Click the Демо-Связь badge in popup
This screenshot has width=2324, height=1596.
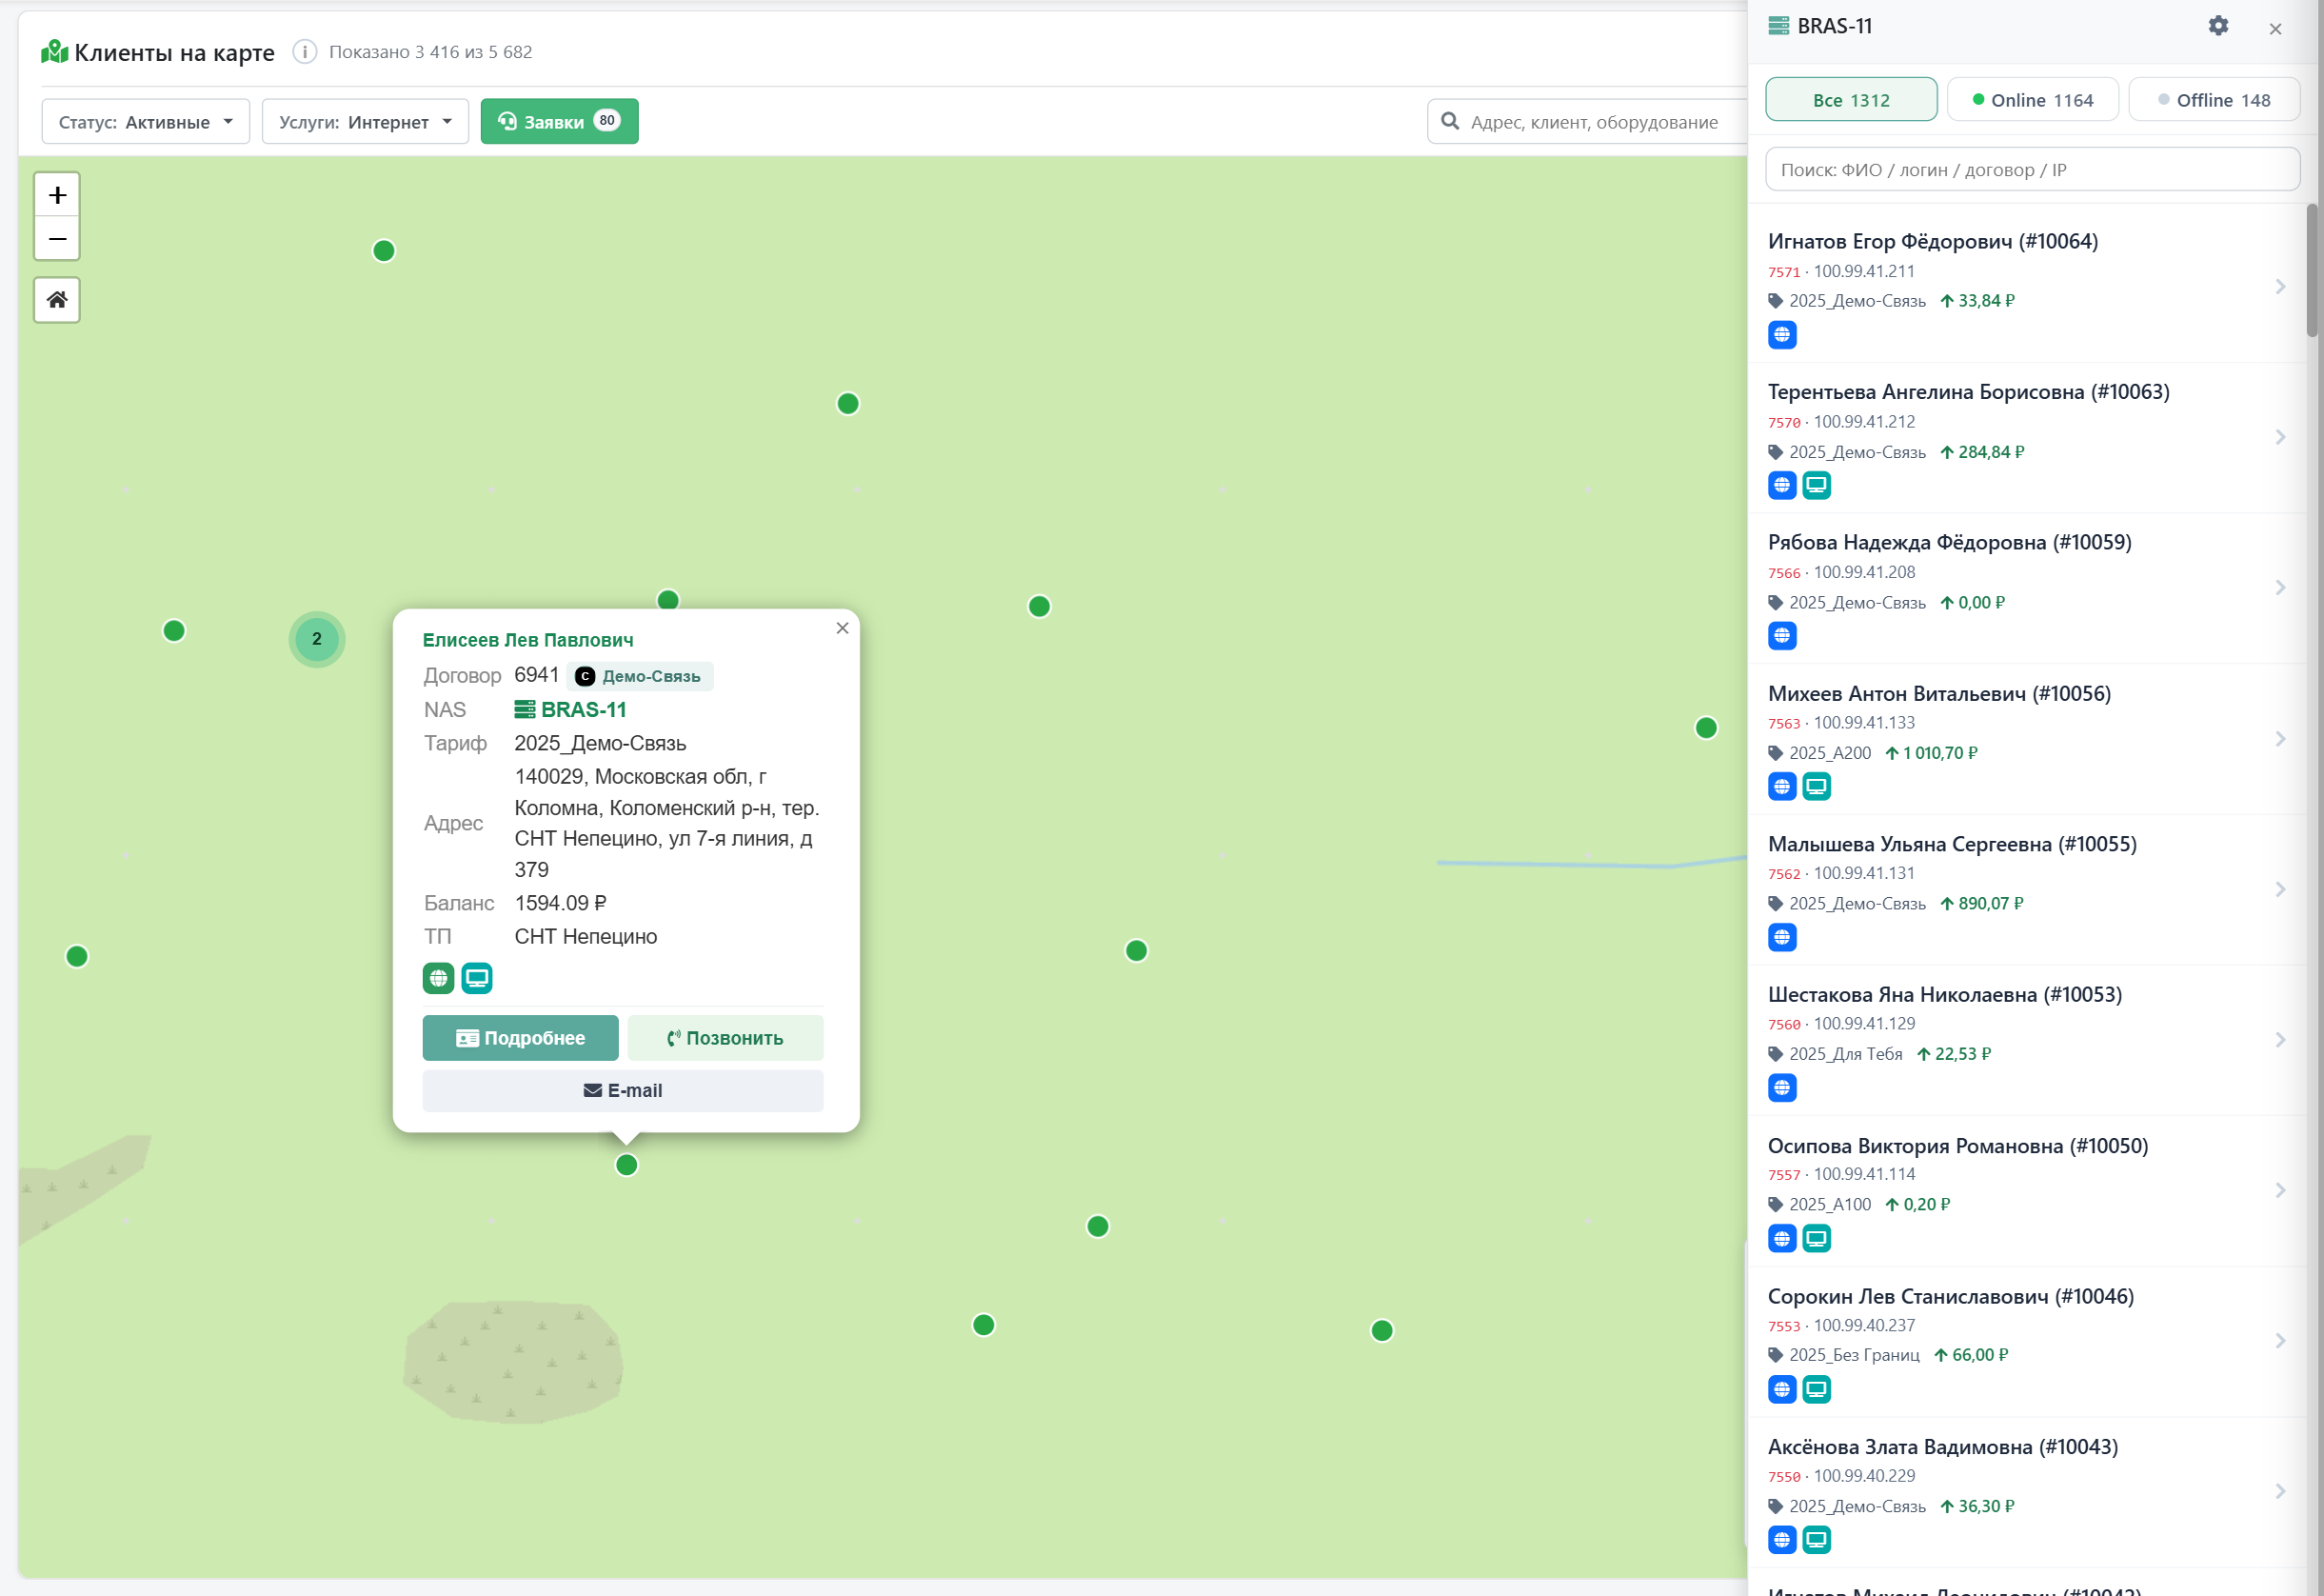click(x=640, y=677)
